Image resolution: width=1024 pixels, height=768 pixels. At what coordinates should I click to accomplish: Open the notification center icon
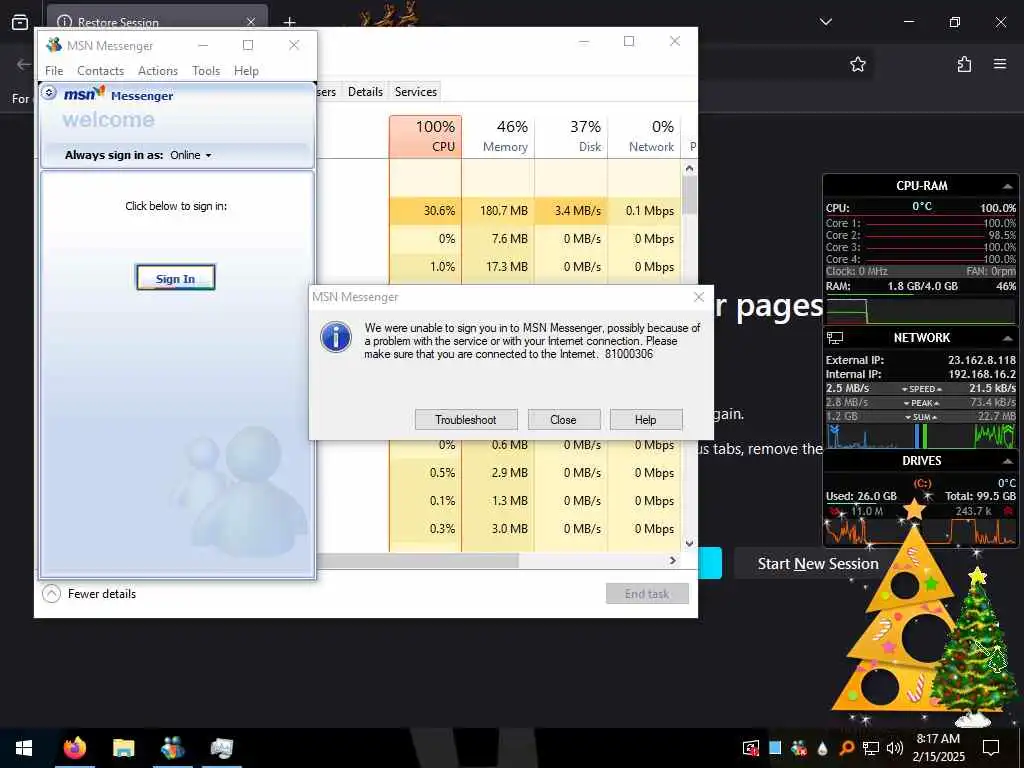pos(991,748)
